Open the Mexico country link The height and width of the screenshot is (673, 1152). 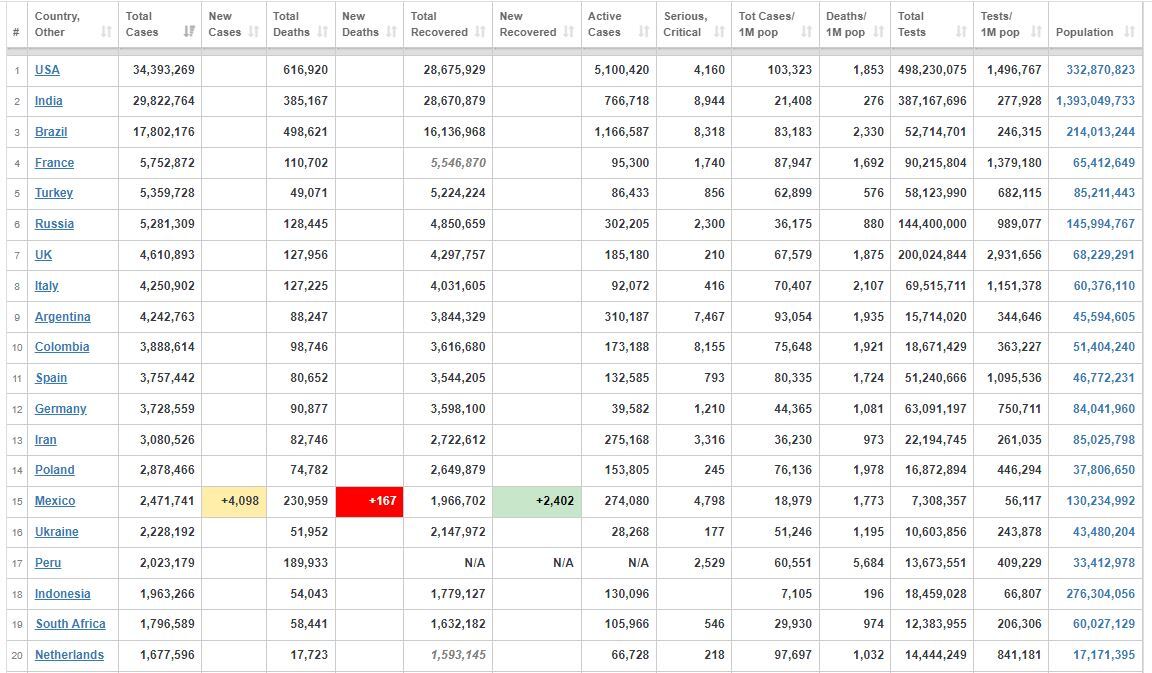(x=55, y=500)
